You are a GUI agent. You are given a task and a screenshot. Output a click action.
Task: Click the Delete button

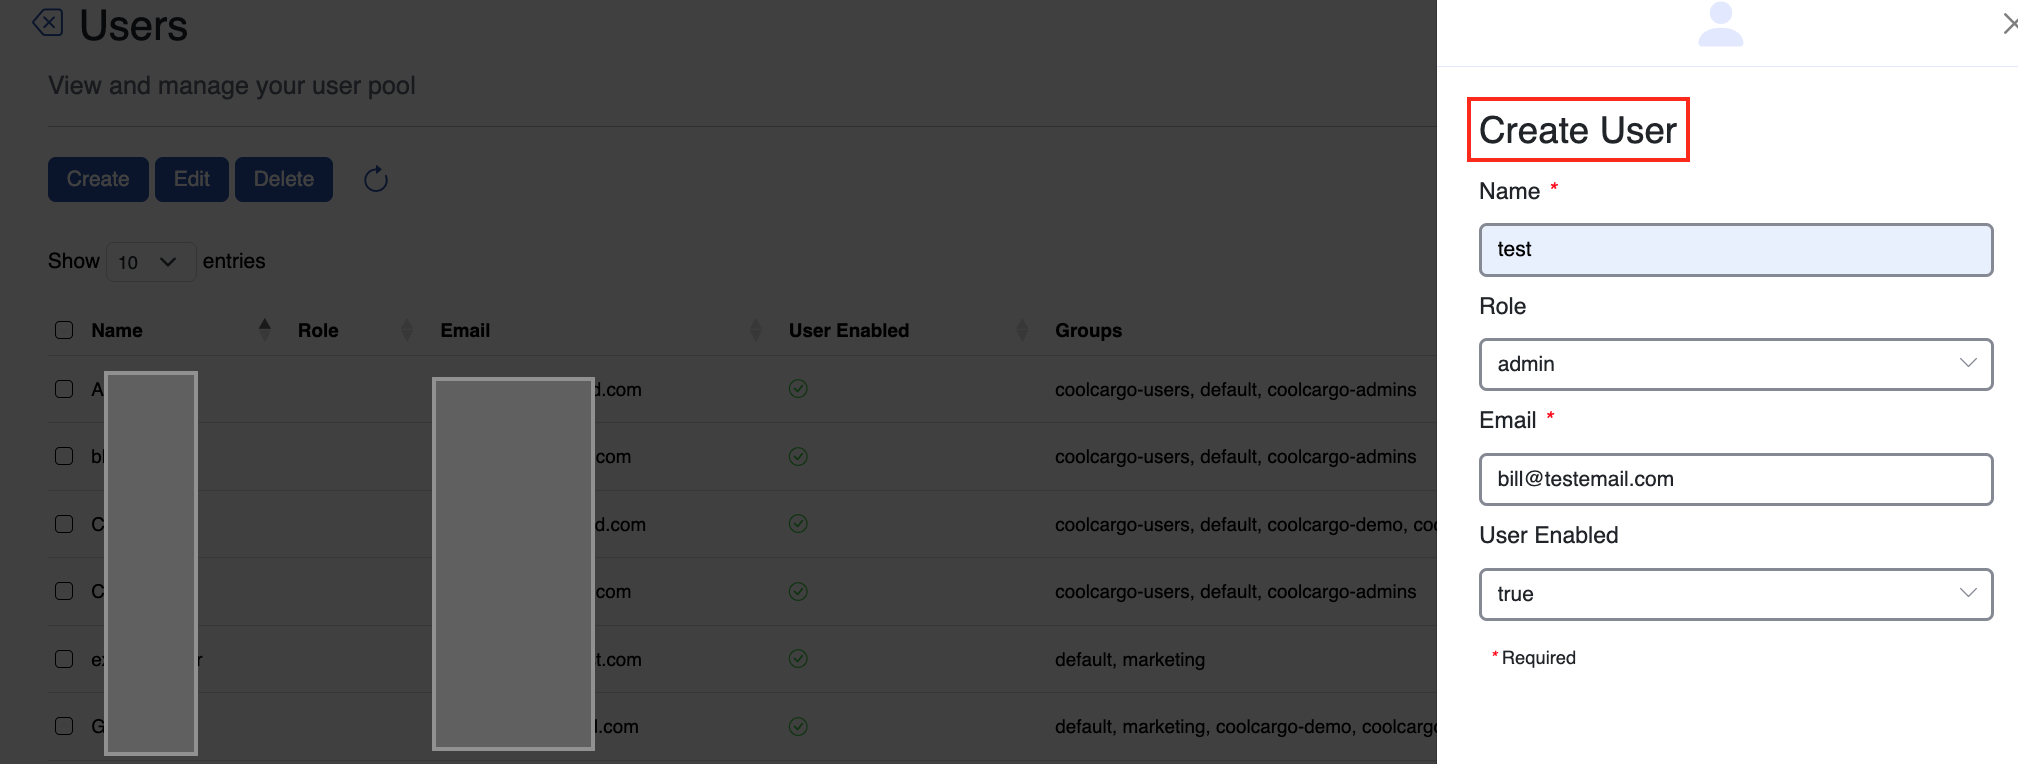coord(284,180)
